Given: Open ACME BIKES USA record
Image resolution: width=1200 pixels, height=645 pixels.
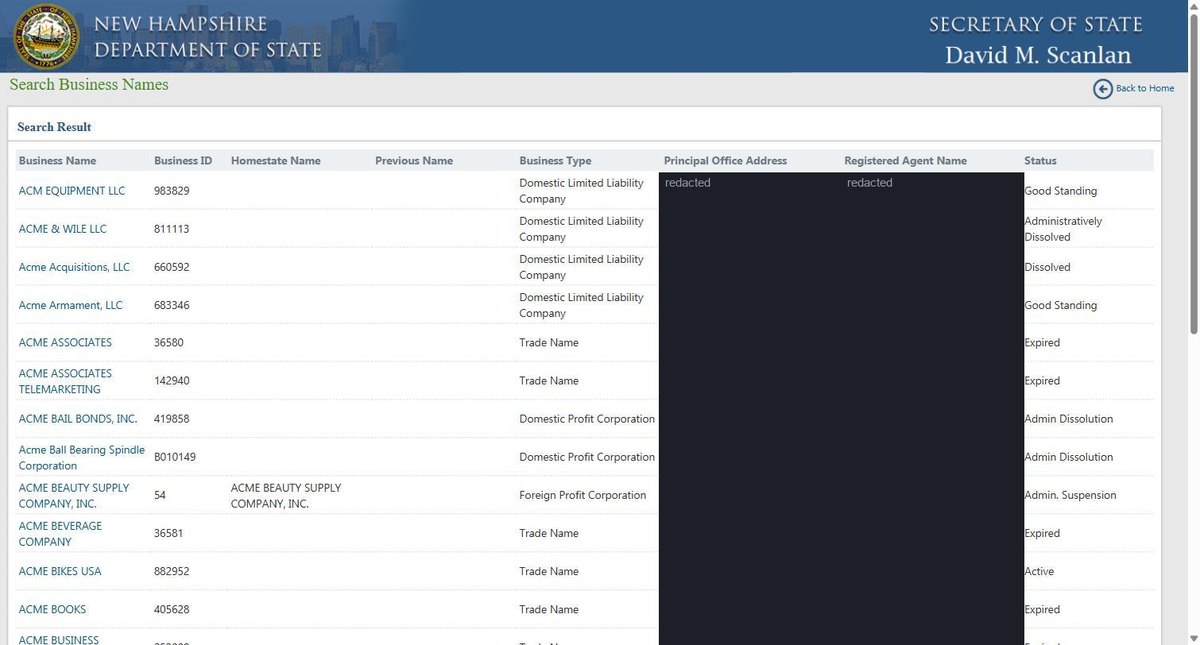Looking at the screenshot, I should 60,572.
